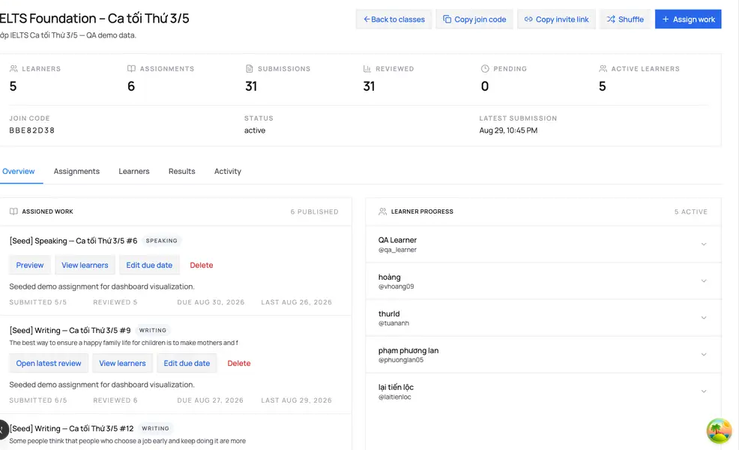The height and width of the screenshot is (450, 739).
Task: Click the Writing #12 assignment title
Action: tap(72, 428)
